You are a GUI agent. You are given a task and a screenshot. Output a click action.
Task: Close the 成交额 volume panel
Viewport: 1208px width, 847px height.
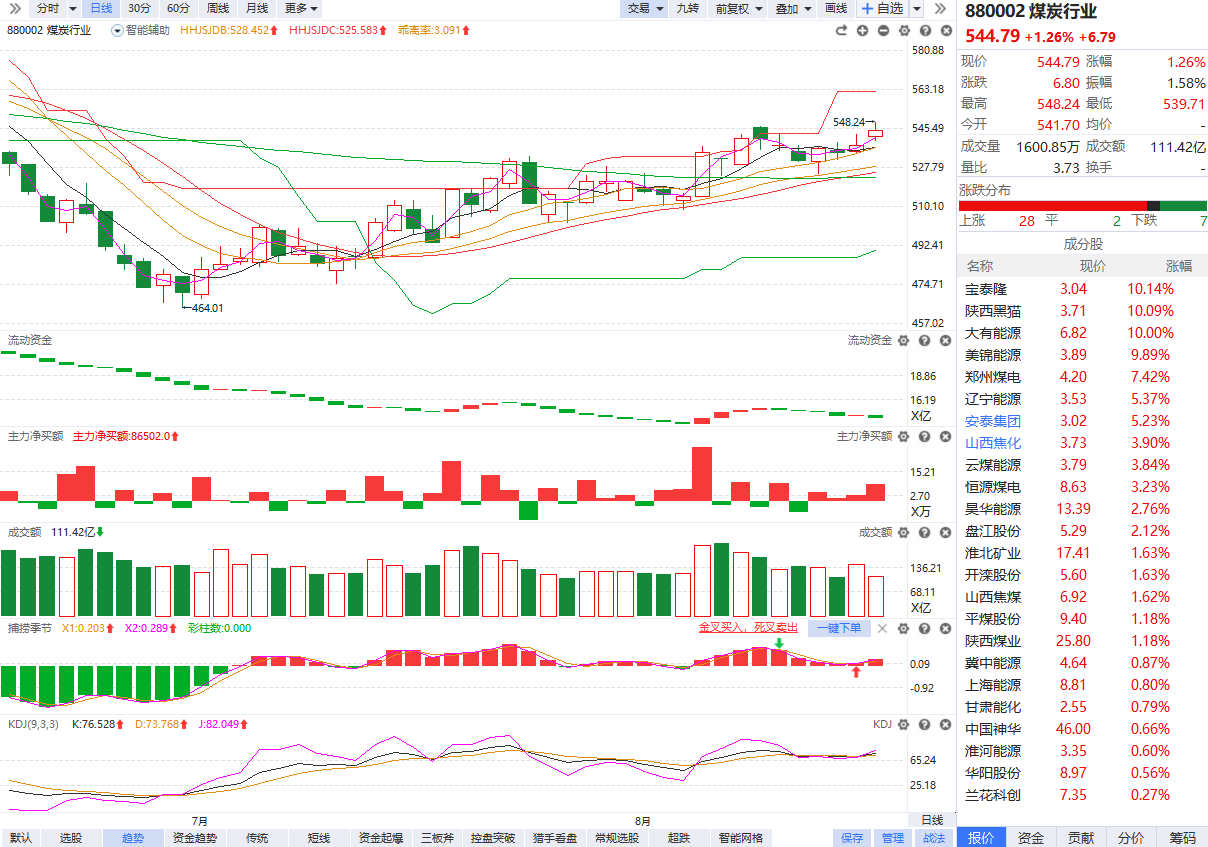[943, 533]
